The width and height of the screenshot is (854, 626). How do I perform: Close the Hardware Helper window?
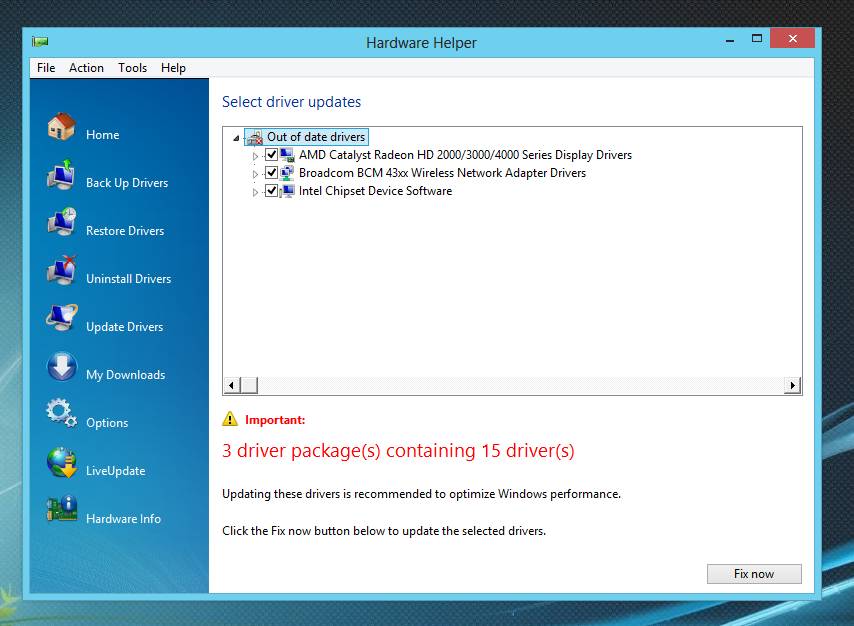pyautogui.click(x=792, y=39)
